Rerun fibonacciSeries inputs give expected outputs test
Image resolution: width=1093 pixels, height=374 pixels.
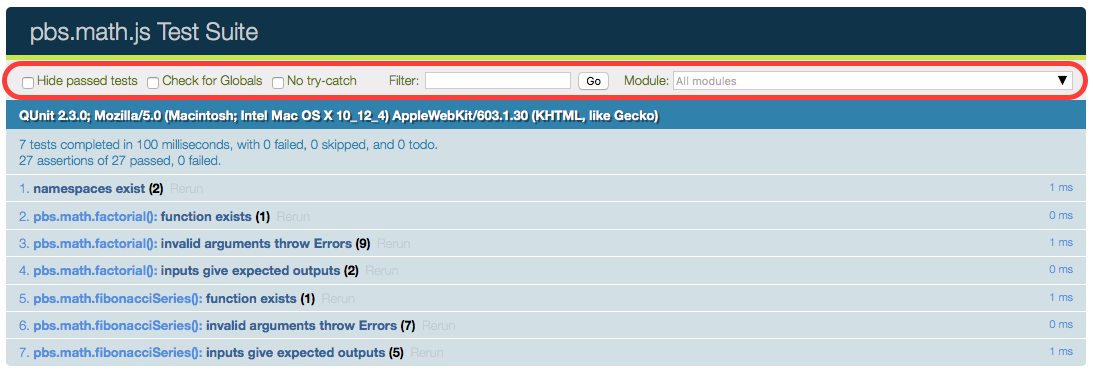click(x=427, y=353)
